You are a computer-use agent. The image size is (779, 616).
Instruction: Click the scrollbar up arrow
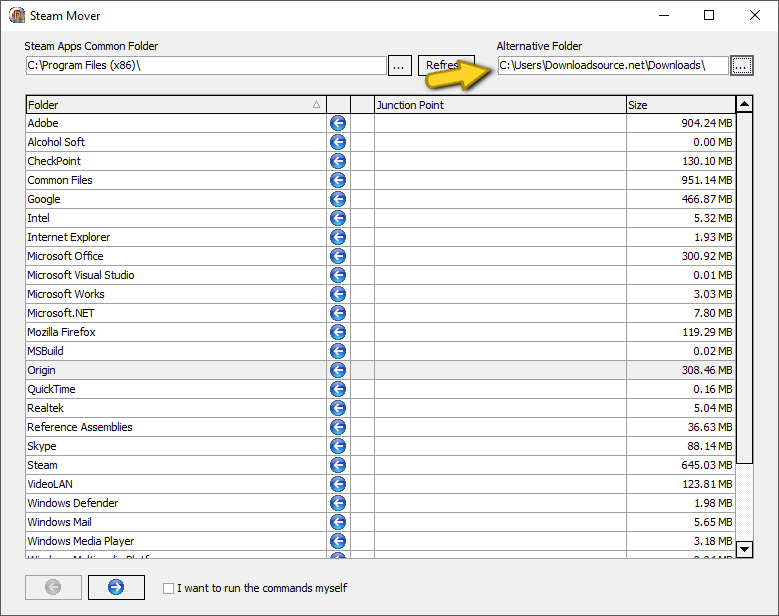(x=744, y=104)
